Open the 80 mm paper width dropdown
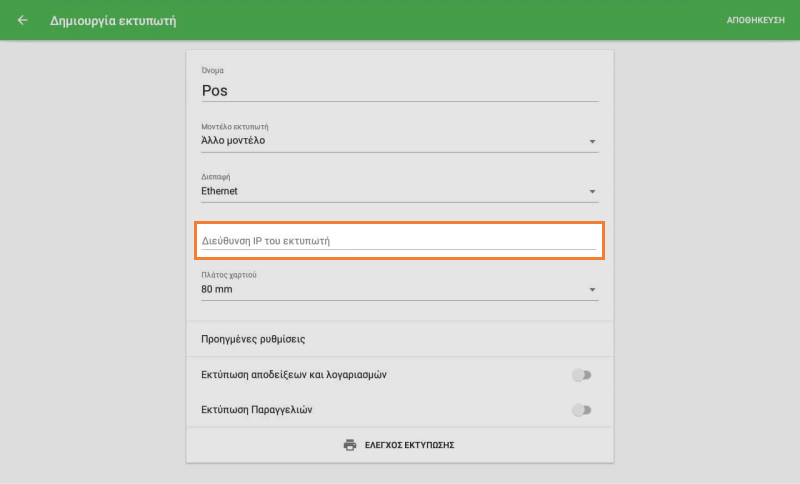This screenshot has width=800, height=484. coord(390,290)
